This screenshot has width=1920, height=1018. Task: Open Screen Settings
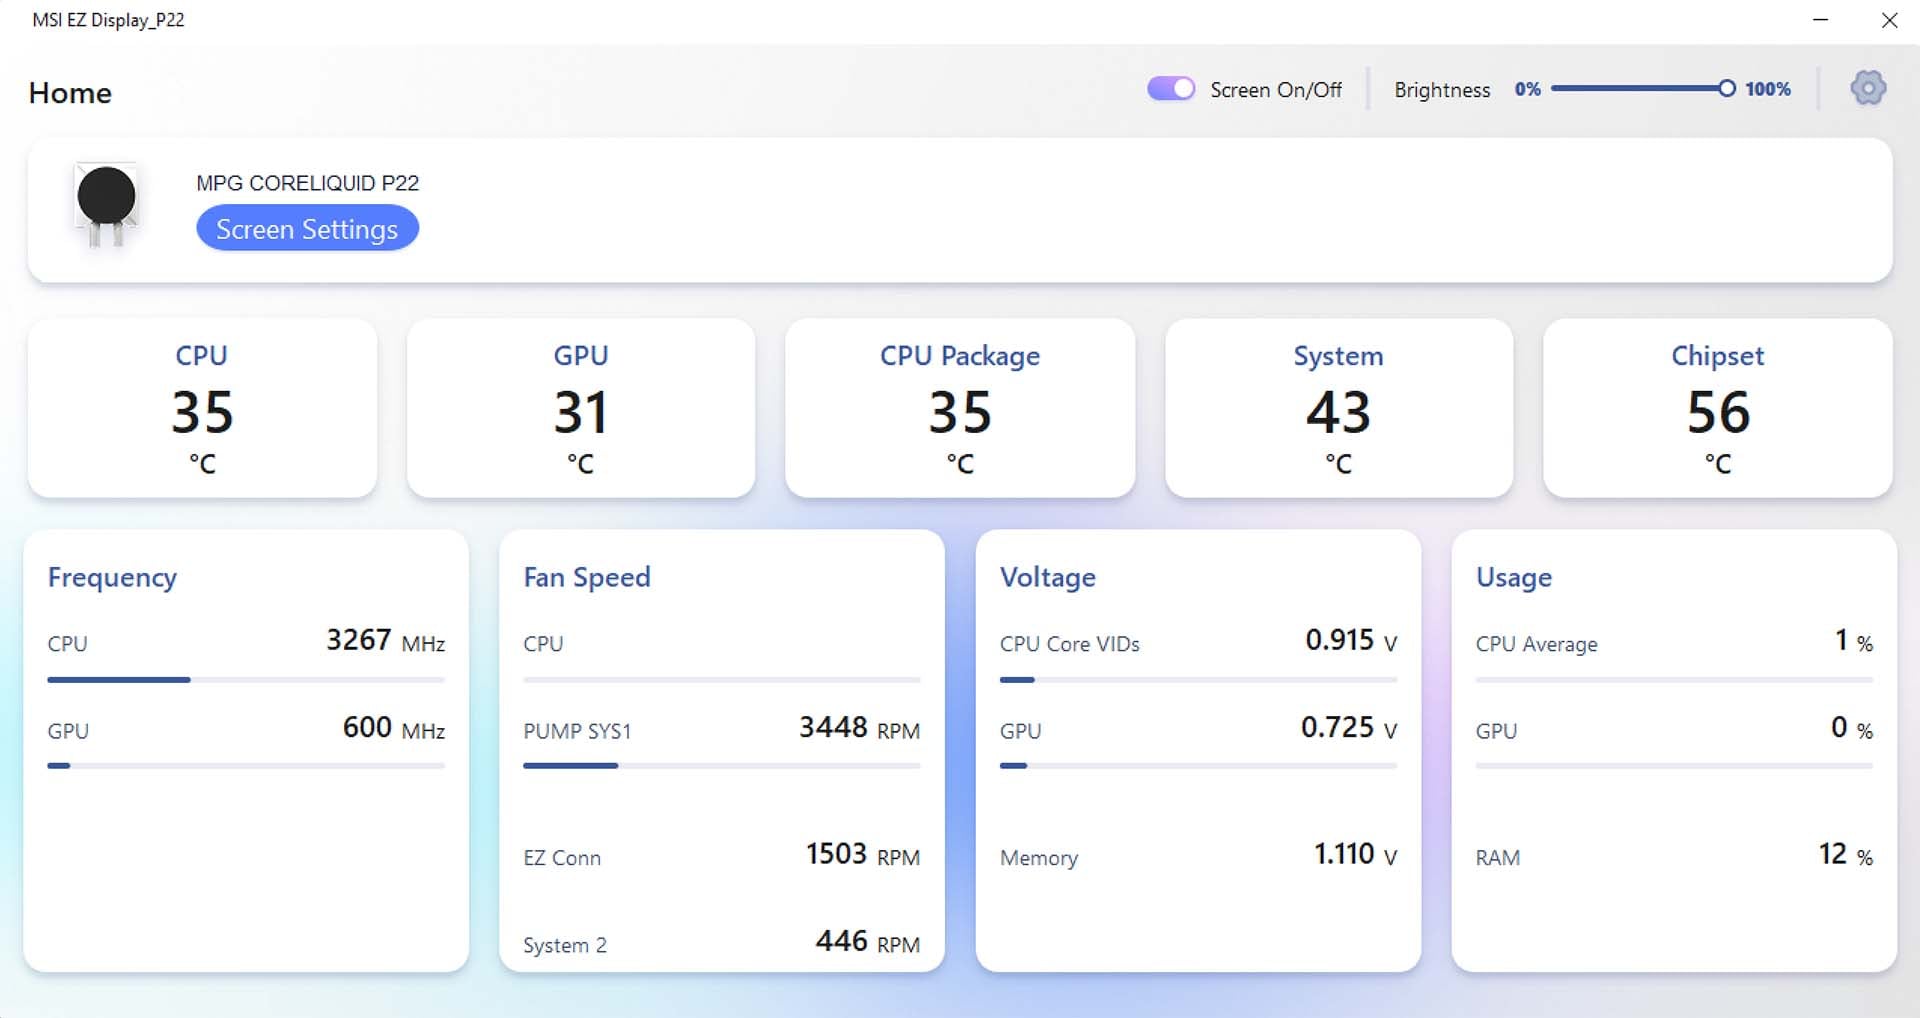point(307,229)
